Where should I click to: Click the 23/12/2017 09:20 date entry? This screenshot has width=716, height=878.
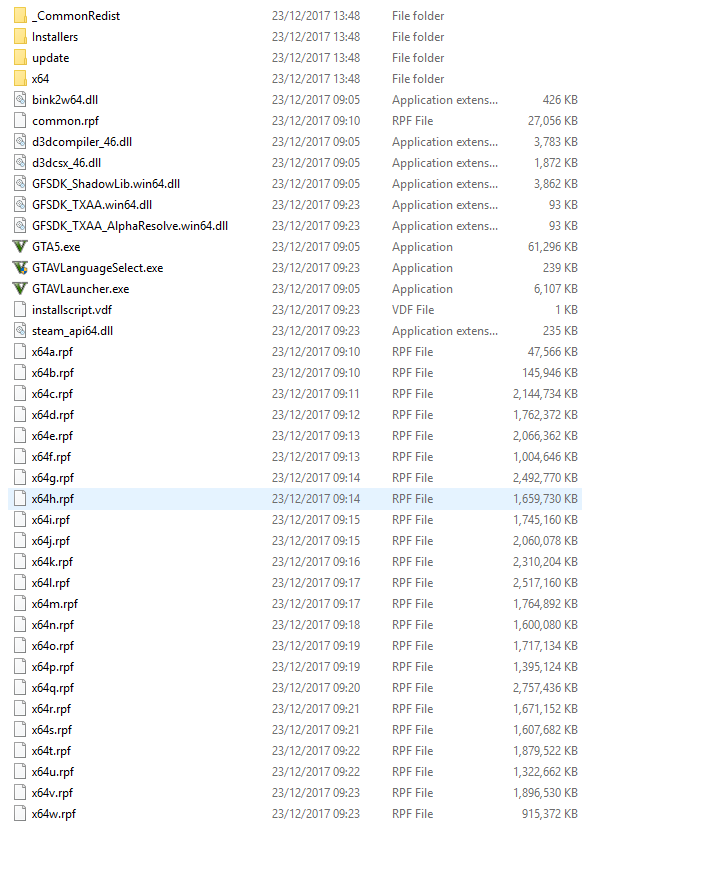[x=316, y=688]
